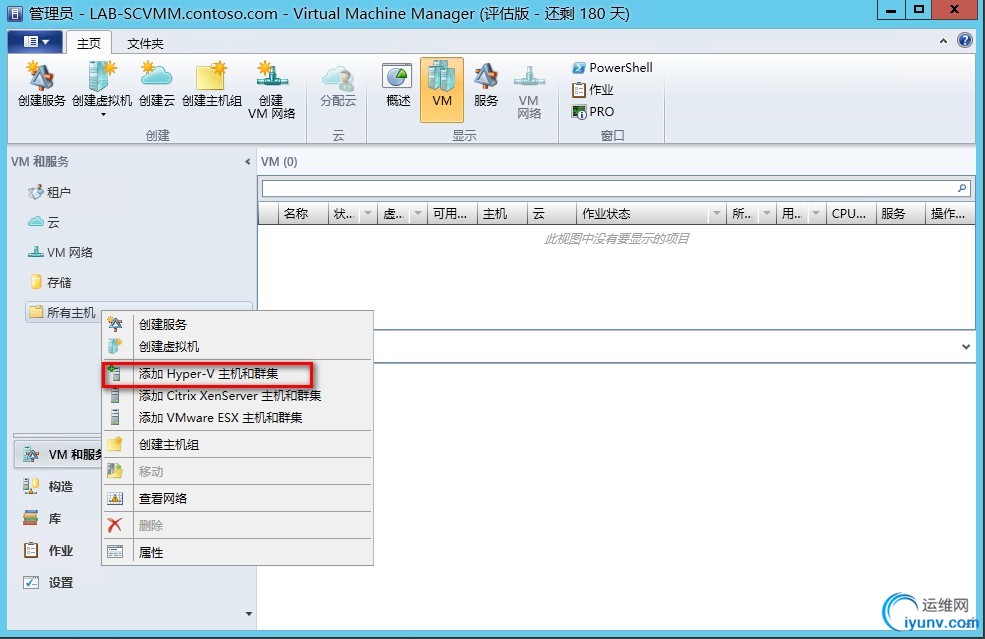The height and width of the screenshot is (639, 985).
Task: Open the PRO window from ribbon
Action: point(593,111)
